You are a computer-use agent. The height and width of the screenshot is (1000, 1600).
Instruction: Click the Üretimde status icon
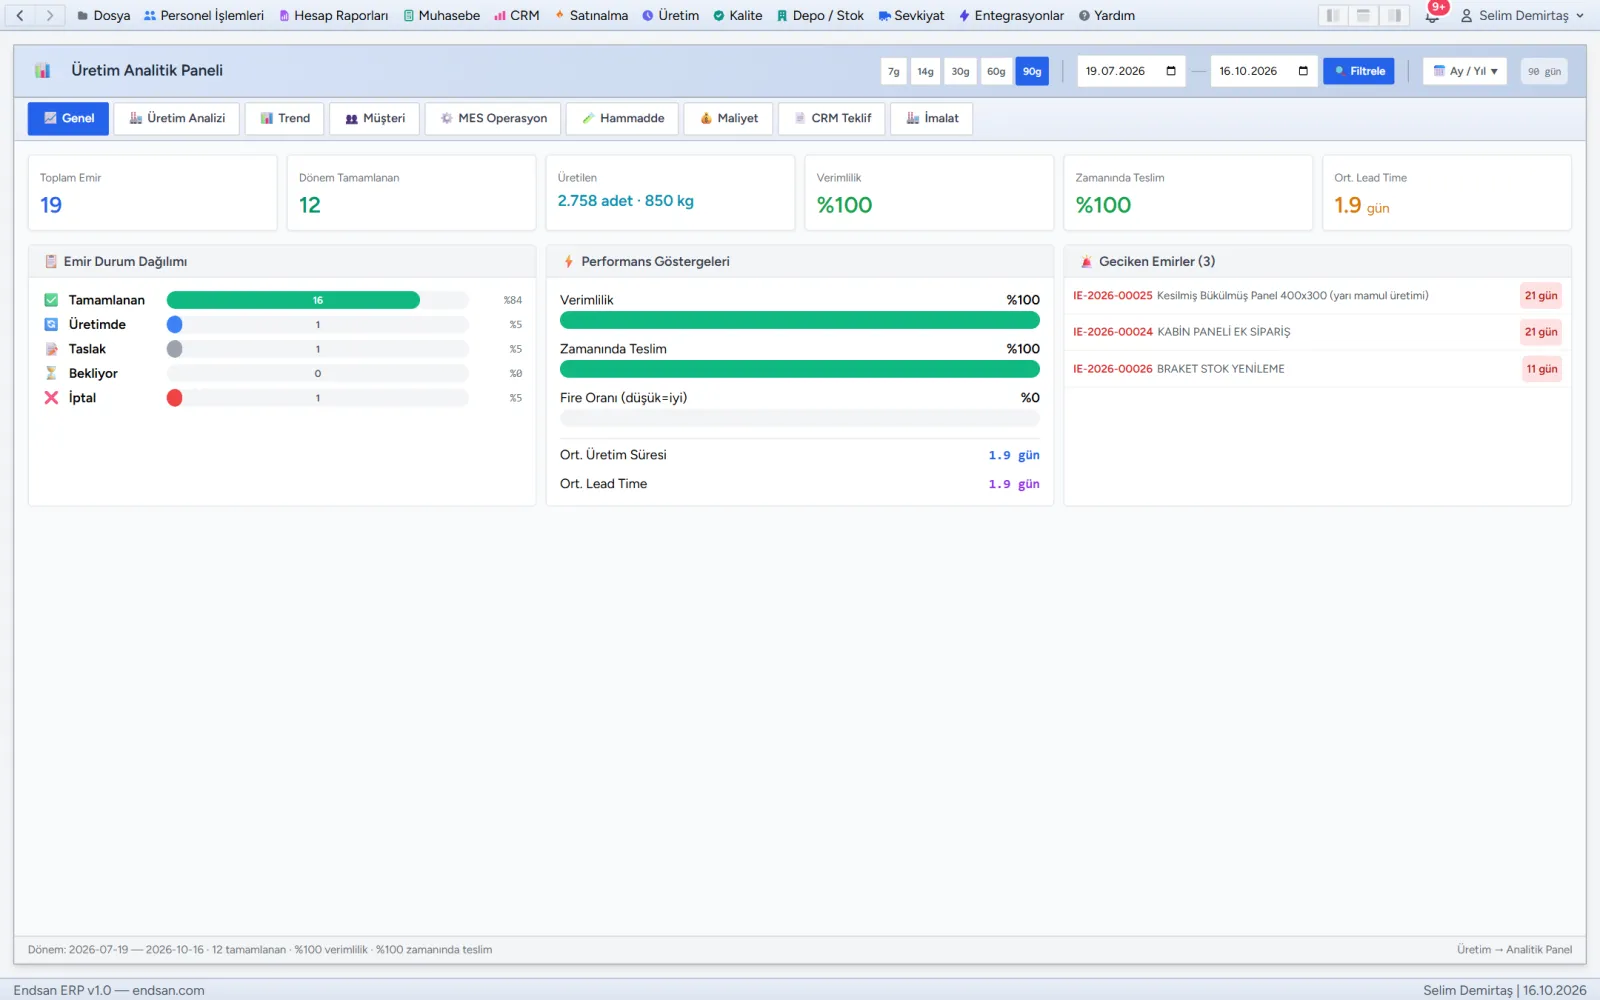(51, 324)
